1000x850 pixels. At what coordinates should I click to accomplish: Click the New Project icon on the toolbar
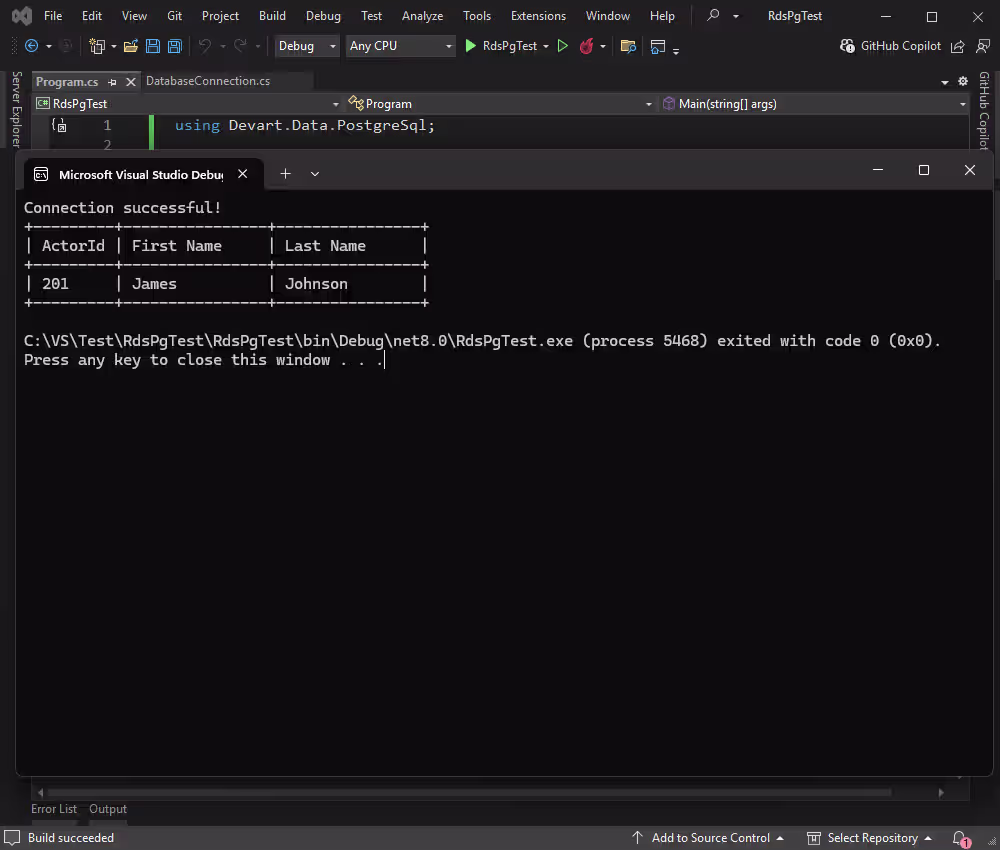pyautogui.click(x=98, y=46)
